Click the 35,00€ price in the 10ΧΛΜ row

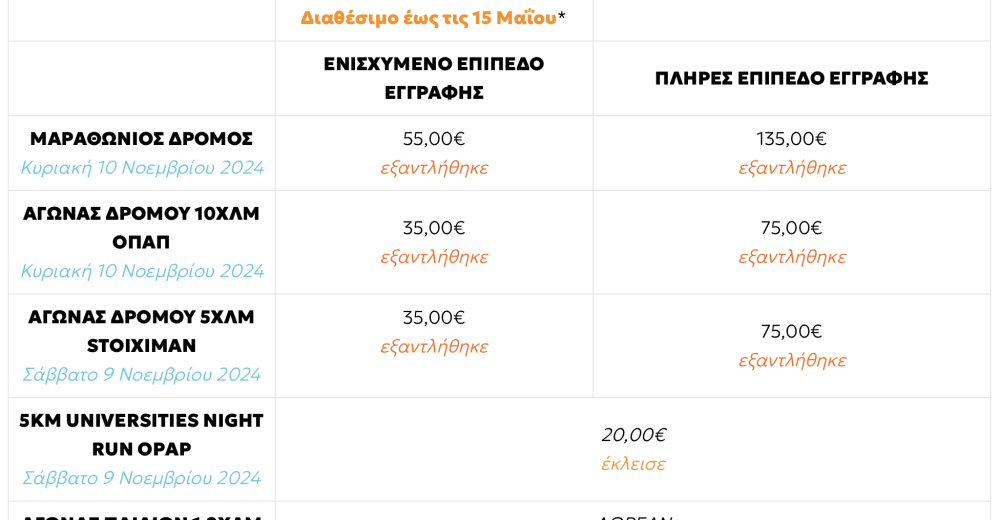coord(434,228)
